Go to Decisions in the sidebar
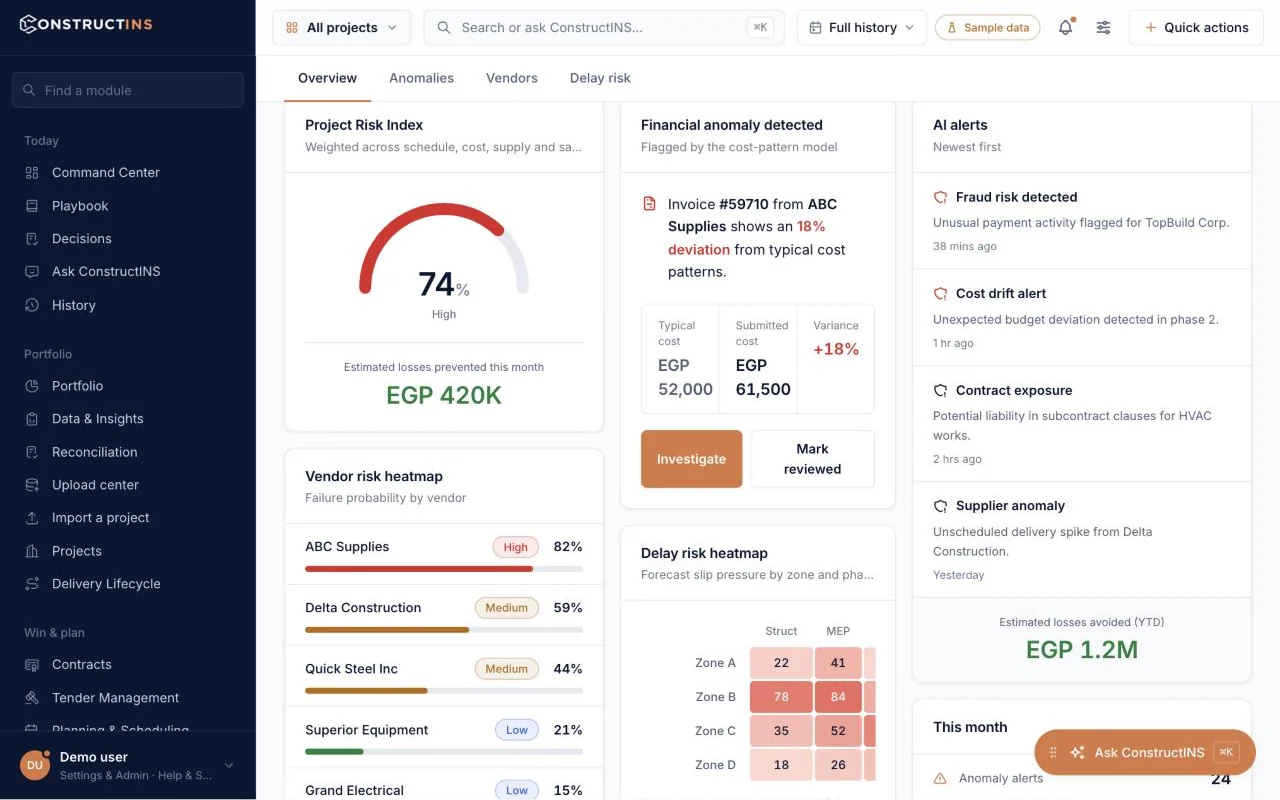Viewport: 1280px width, 800px height. pos(127,238)
